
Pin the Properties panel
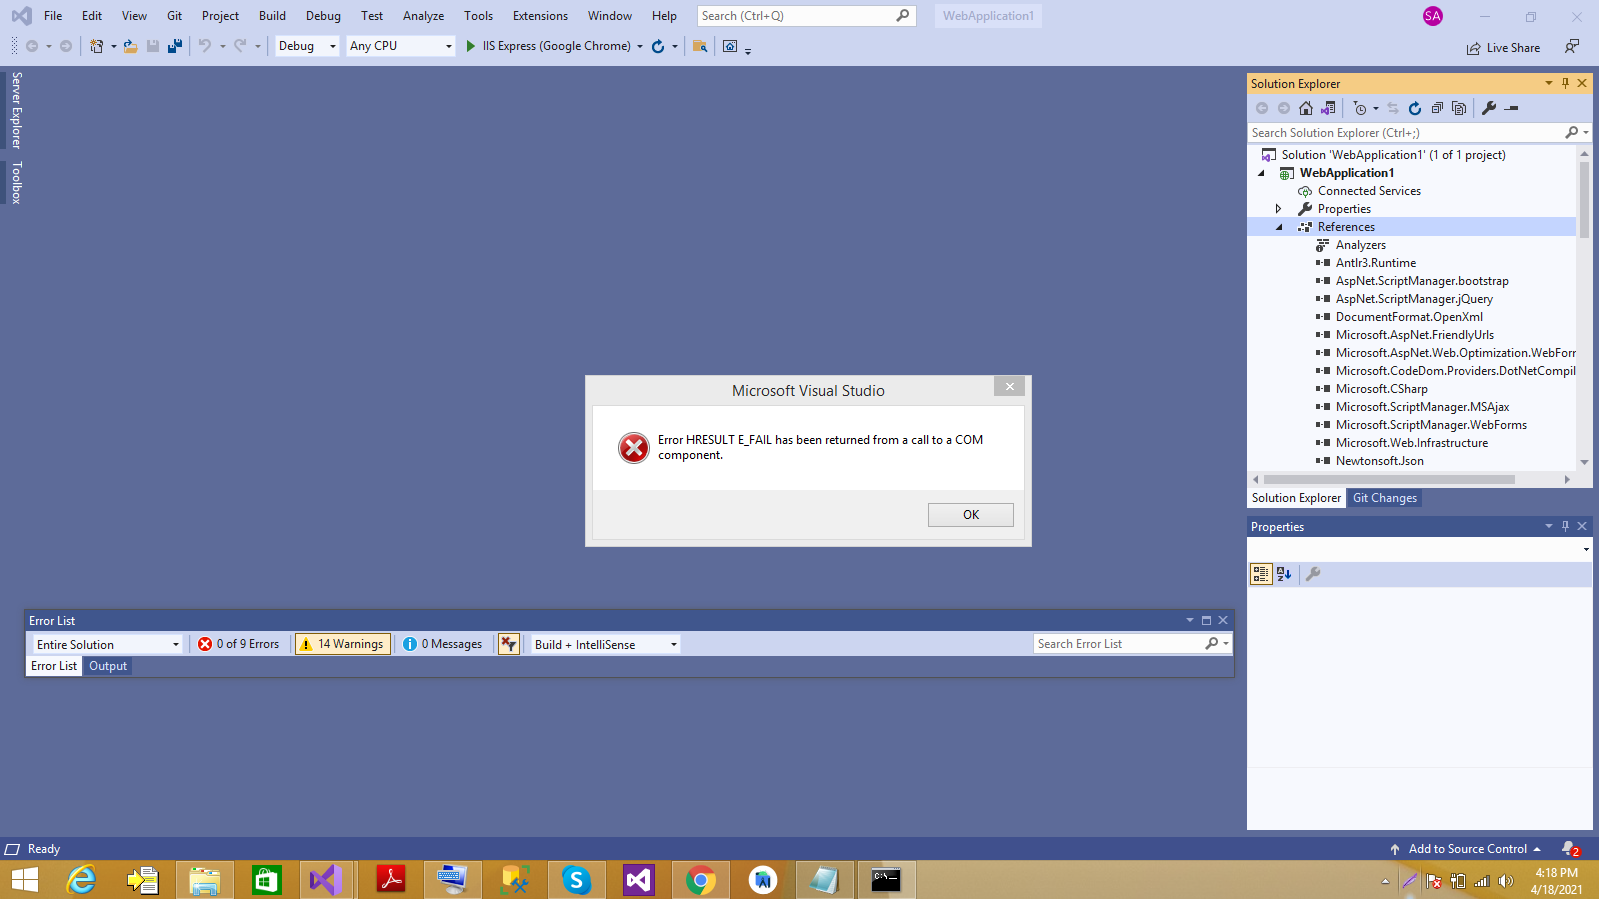click(x=1565, y=526)
